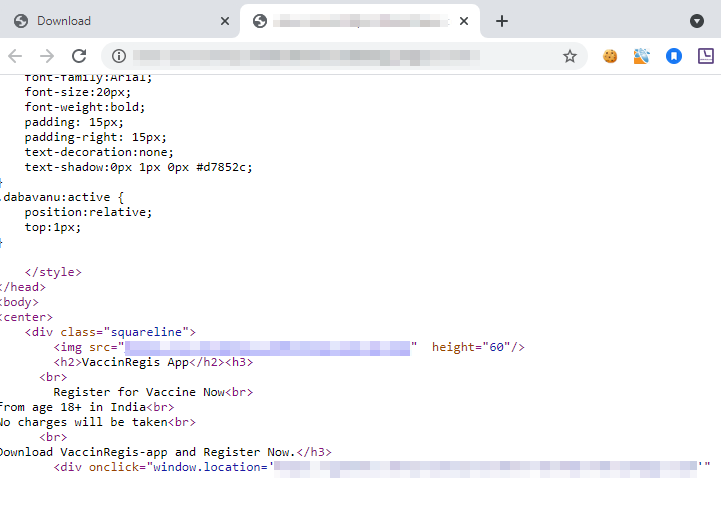721x515 pixels.
Task: Reload the current page
Action: point(79,56)
